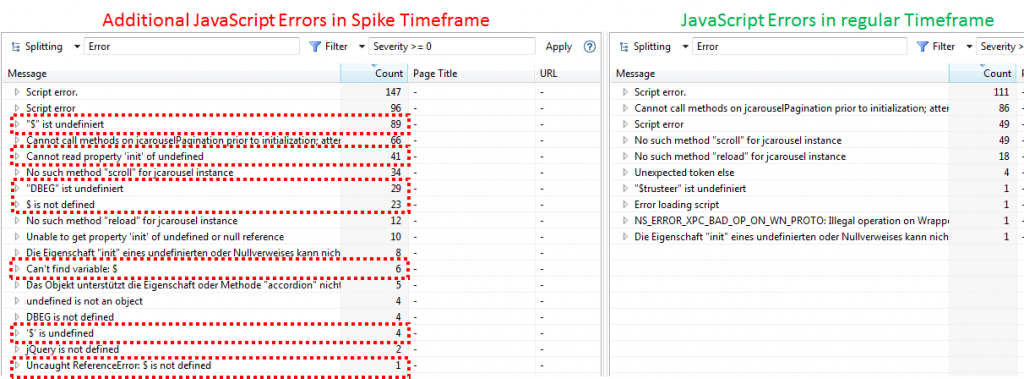Select 'No such method "reload"' row with count 12
This screenshot has width=1024, height=379.
click(x=300, y=220)
